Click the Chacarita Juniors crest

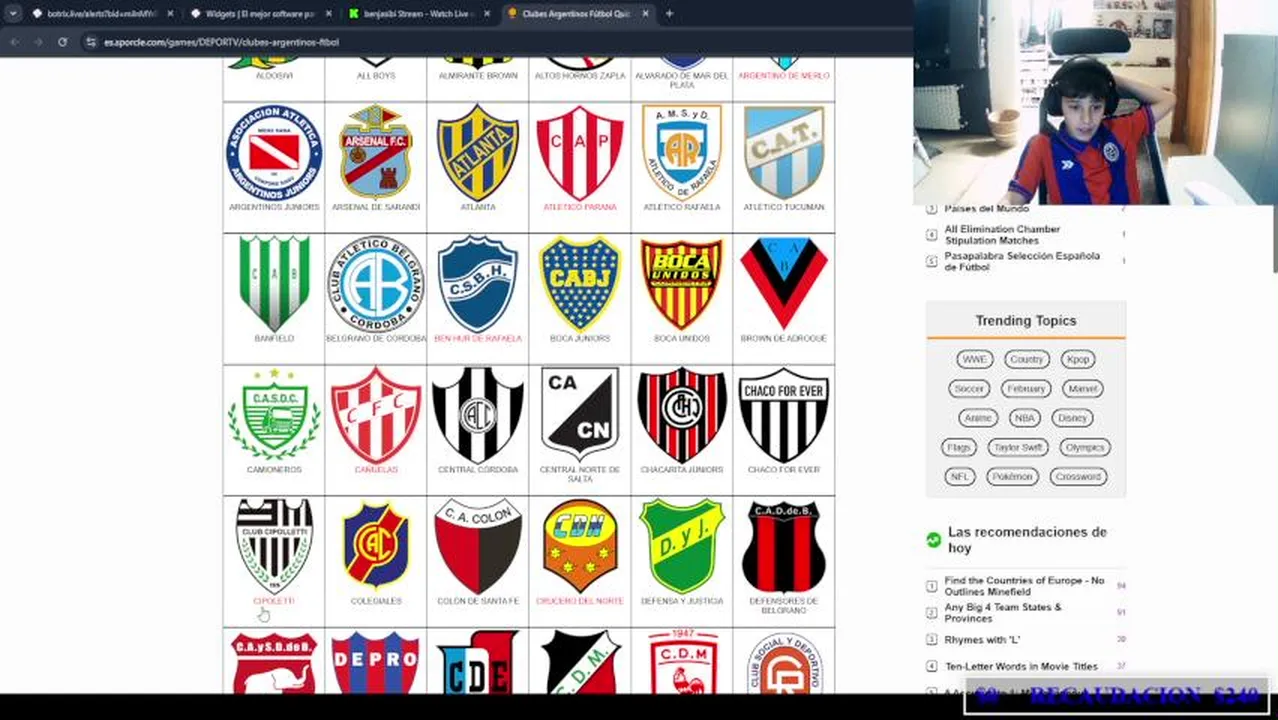pyautogui.click(x=682, y=415)
